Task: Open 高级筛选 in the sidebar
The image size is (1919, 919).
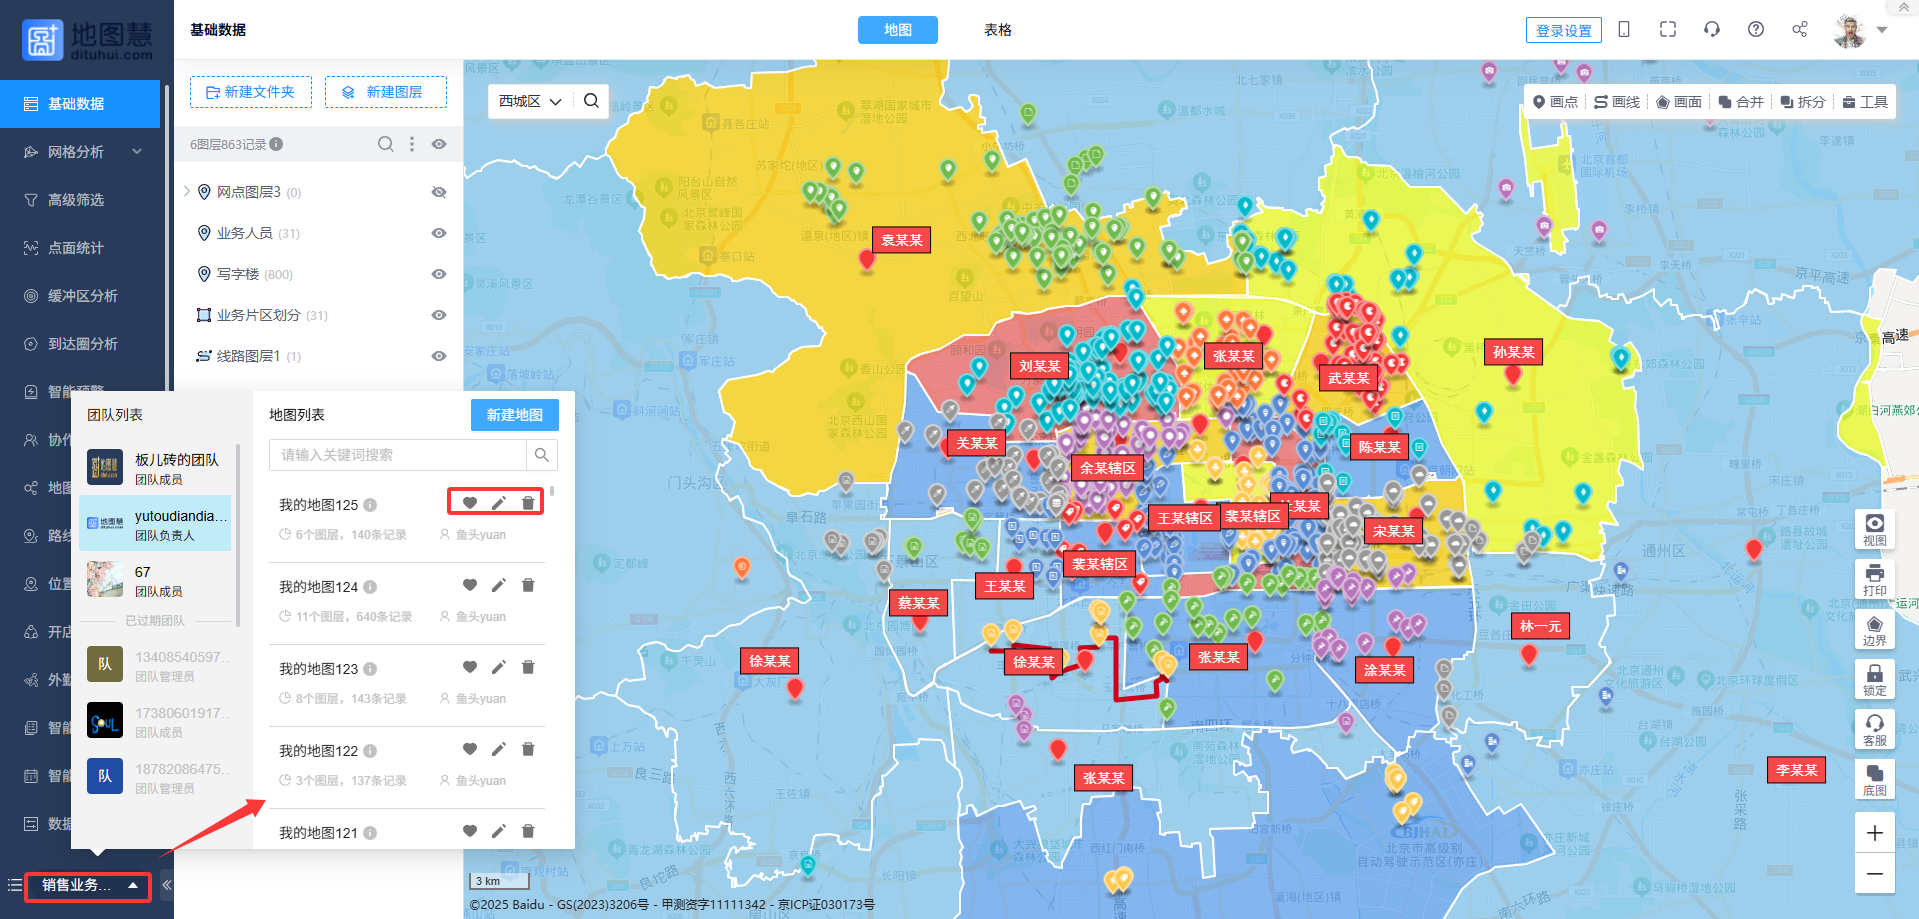Action: point(76,200)
